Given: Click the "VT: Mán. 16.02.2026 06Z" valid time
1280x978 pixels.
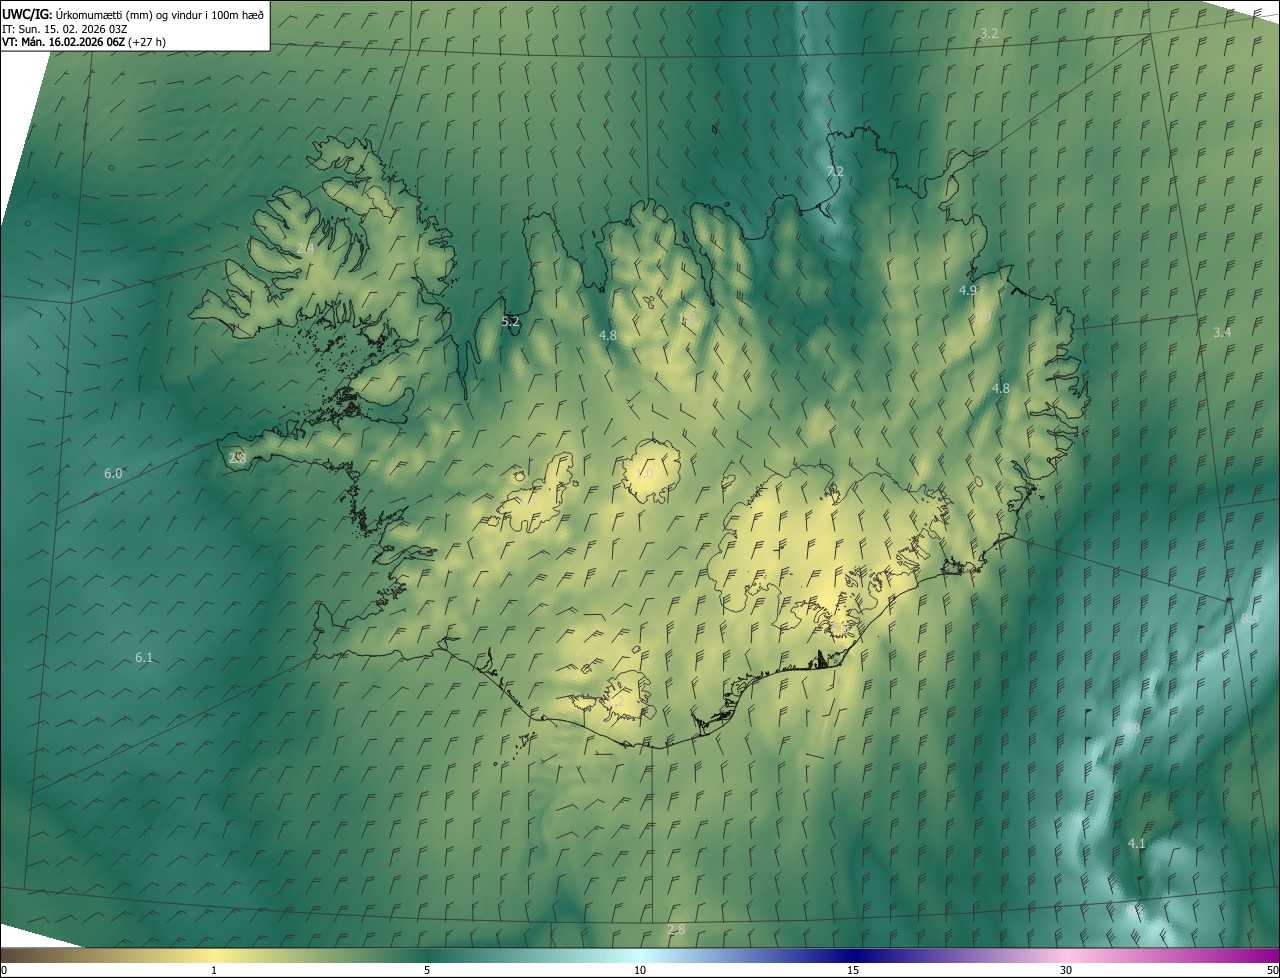Looking at the screenshot, I should coord(63,42).
